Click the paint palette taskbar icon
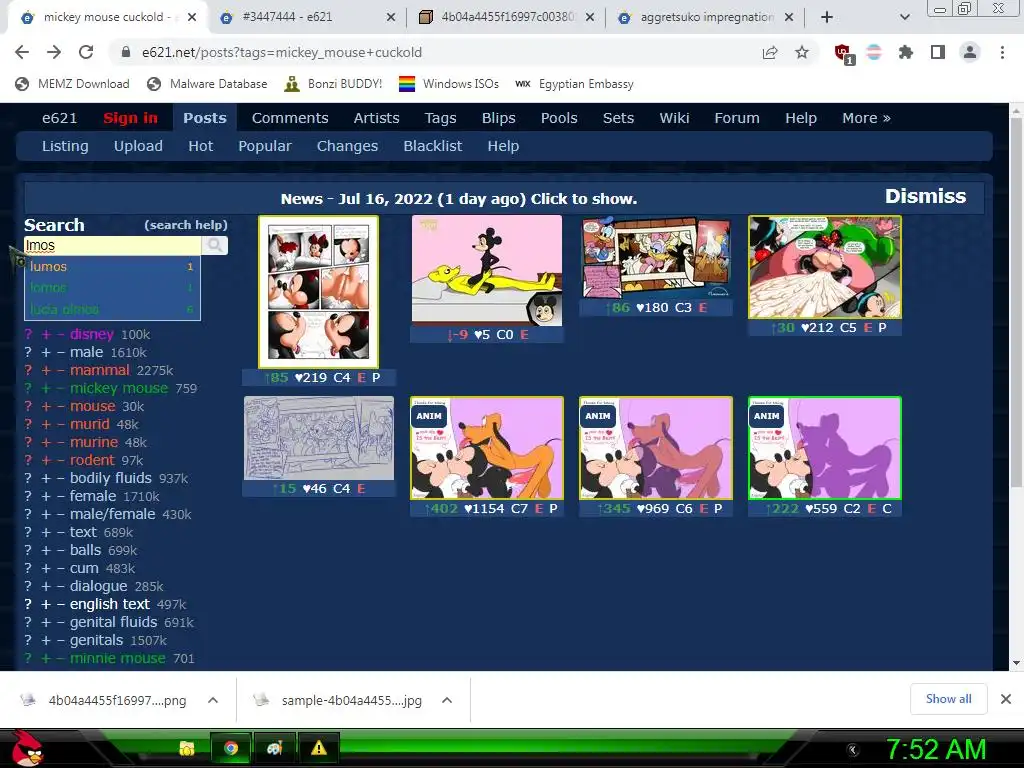Image resolution: width=1024 pixels, height=768 pixels. [x=274, y=748]
